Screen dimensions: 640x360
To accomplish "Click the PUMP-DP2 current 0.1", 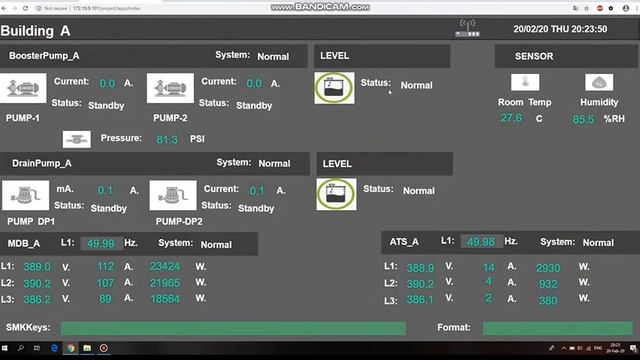I will pyautogui.click(x=257, y=191).
